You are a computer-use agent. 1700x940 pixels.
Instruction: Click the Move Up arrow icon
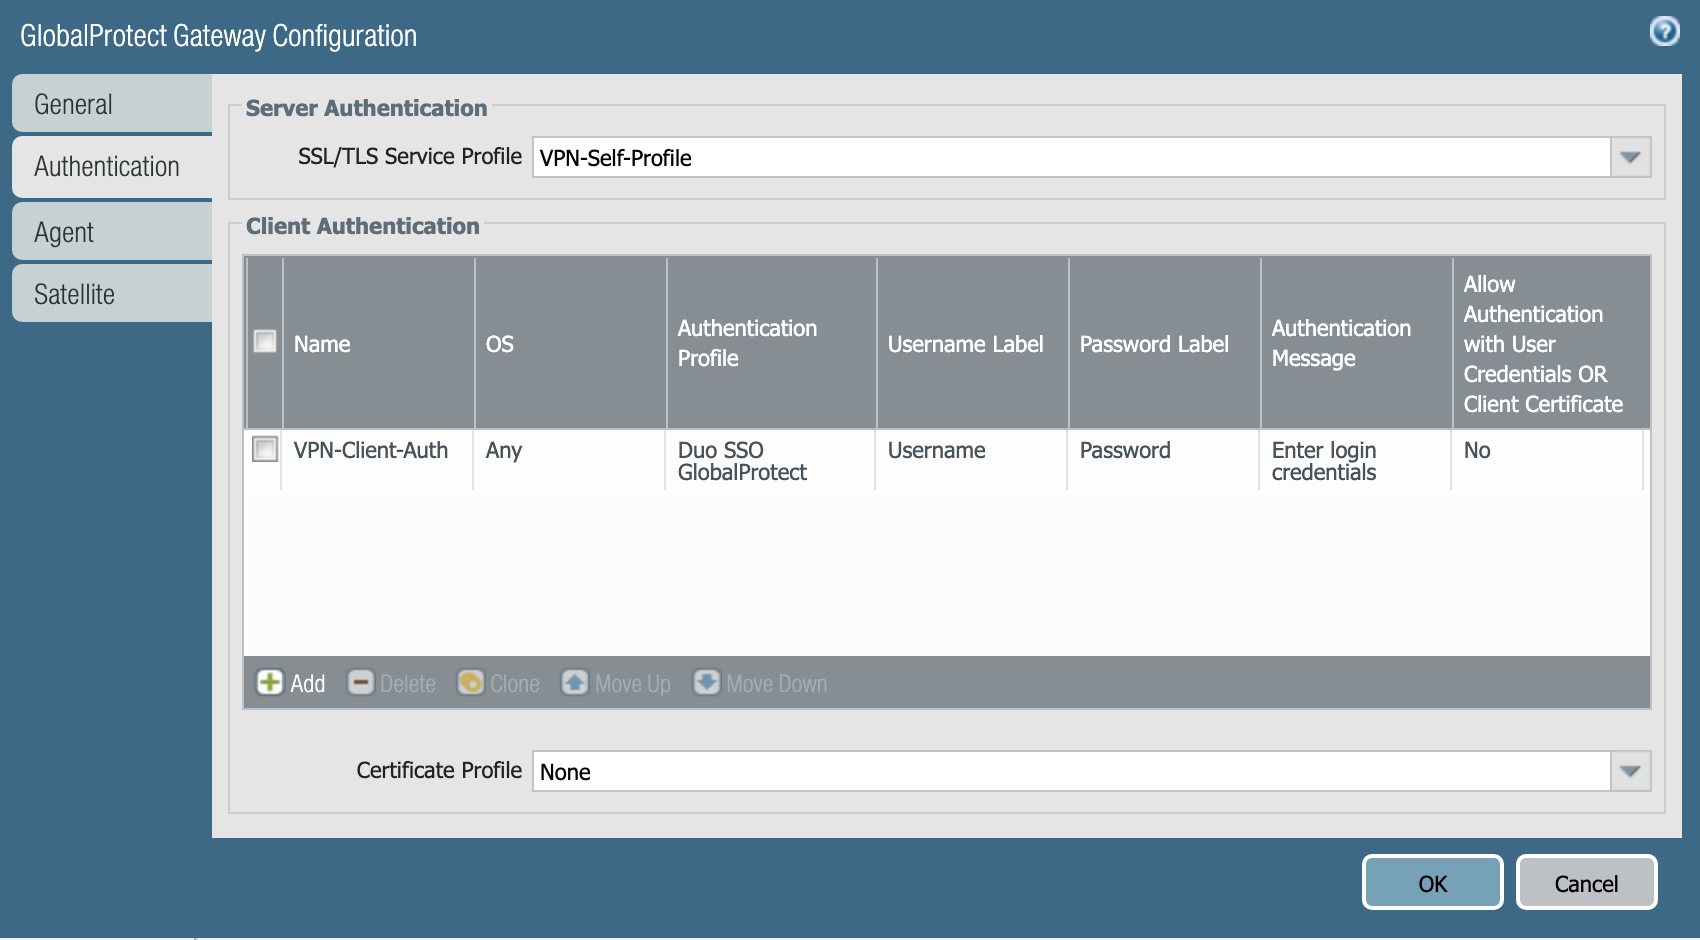click(575, 683)
